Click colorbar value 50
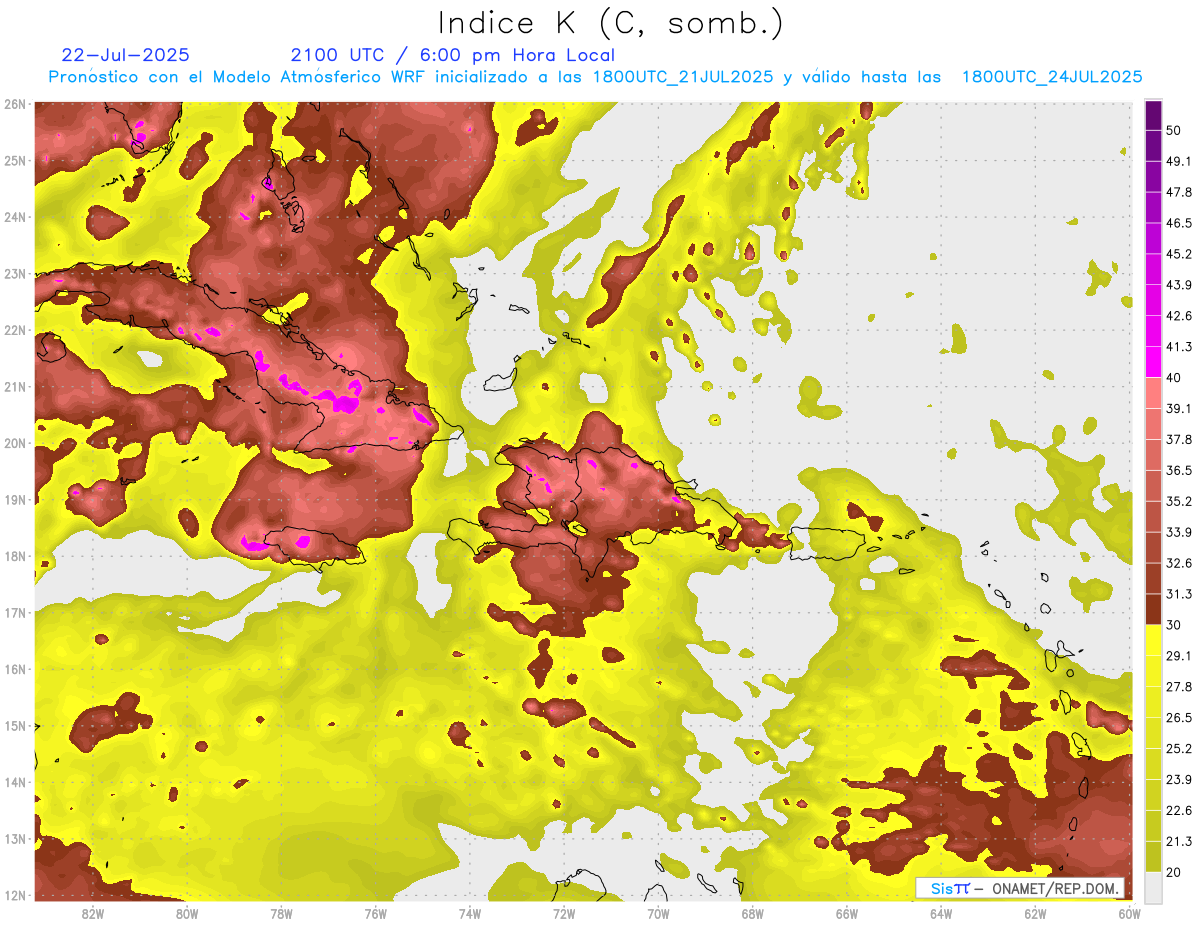This screenshot has height=927, width=1200. [1174, 130]
